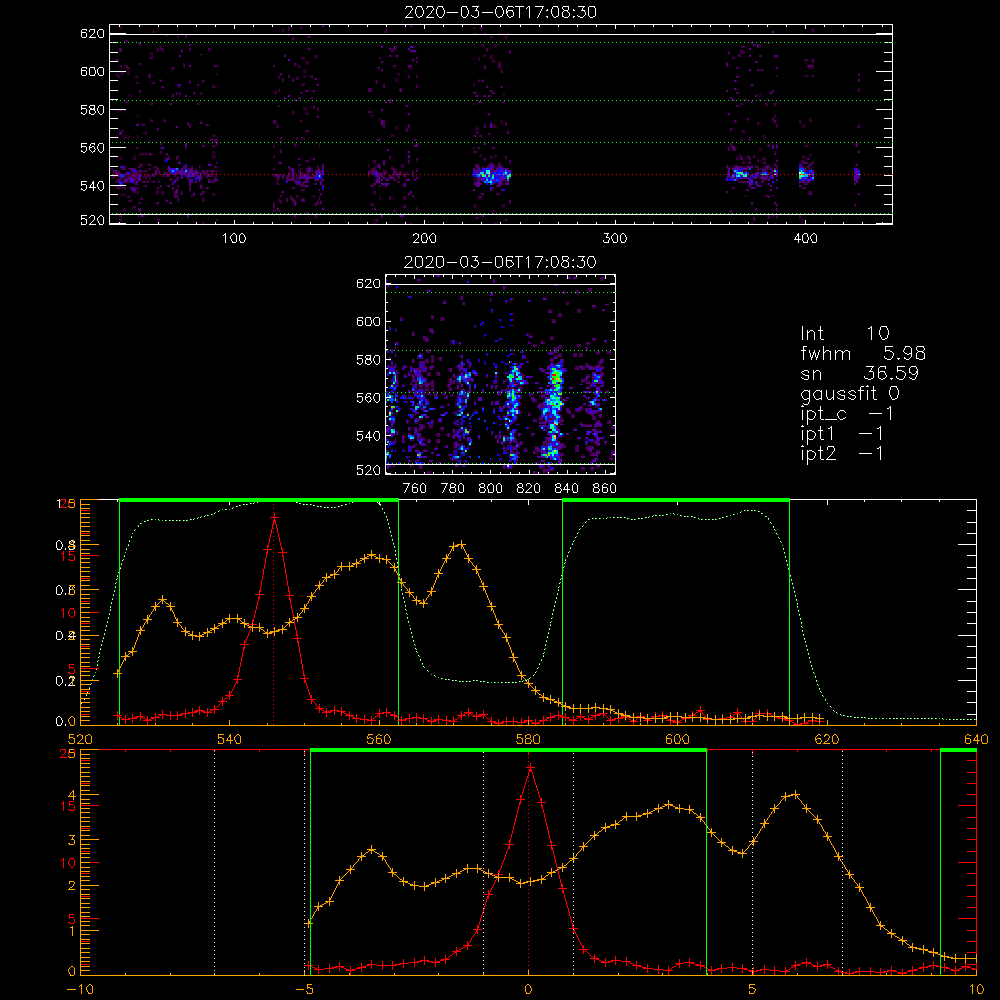The height and width of the screenshot is (1000, 1000).
Task: Select the 'ipt2 -1' readout line
Action: tap(842, 453)
